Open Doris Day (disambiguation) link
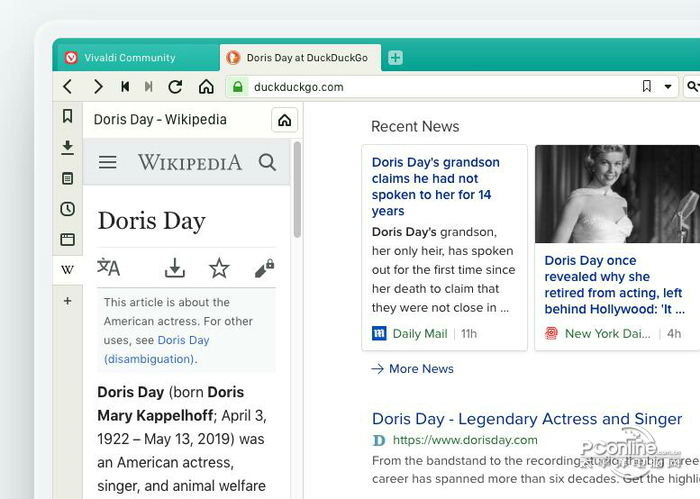Screen dimensions: 700x499 click(150, 358)
